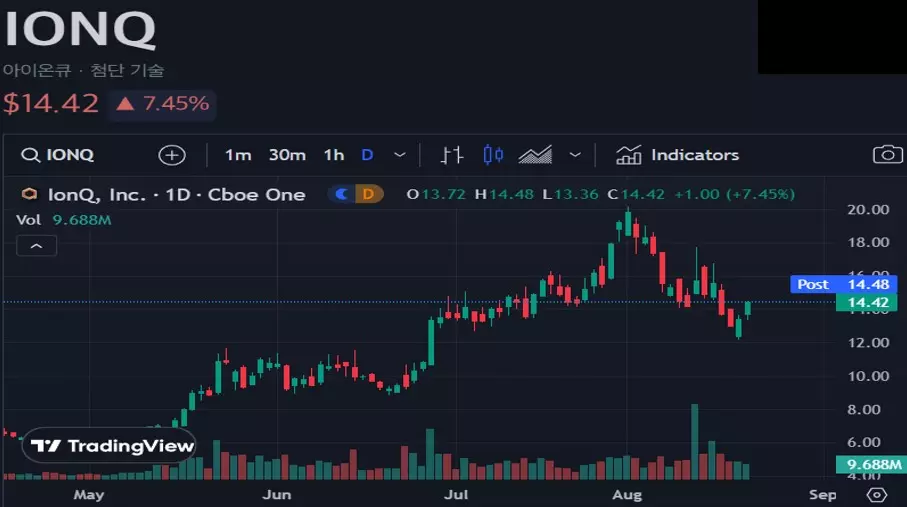The height and width of the screenshot is (507, 907).
Task: Open the TradingView logo link
Action: click(x=111, y=446)
